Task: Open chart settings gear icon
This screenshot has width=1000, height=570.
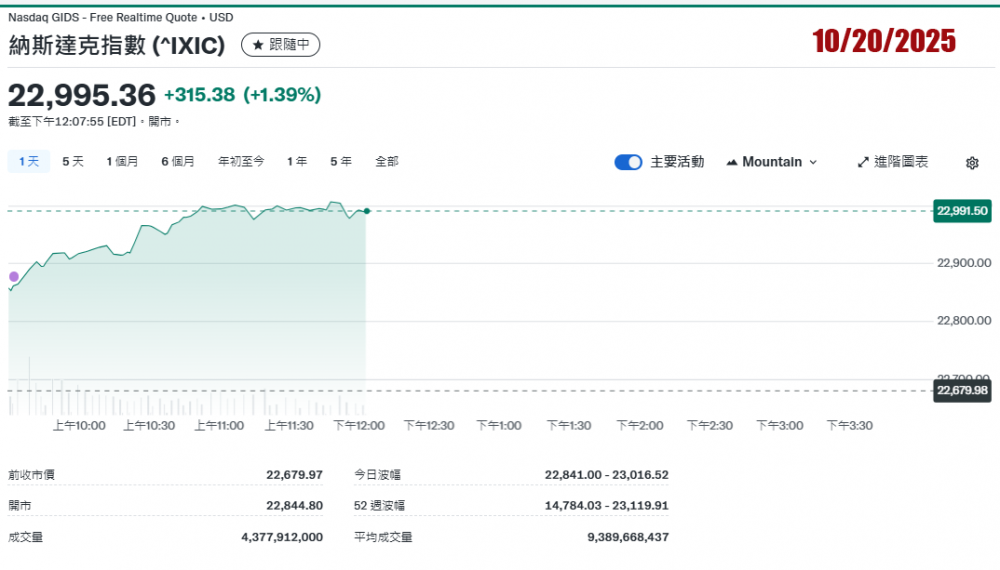Action: [x=972, y=163]
